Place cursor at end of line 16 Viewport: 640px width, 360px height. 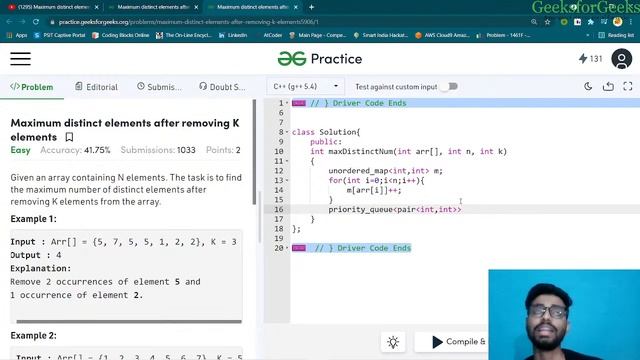[462, 209]
